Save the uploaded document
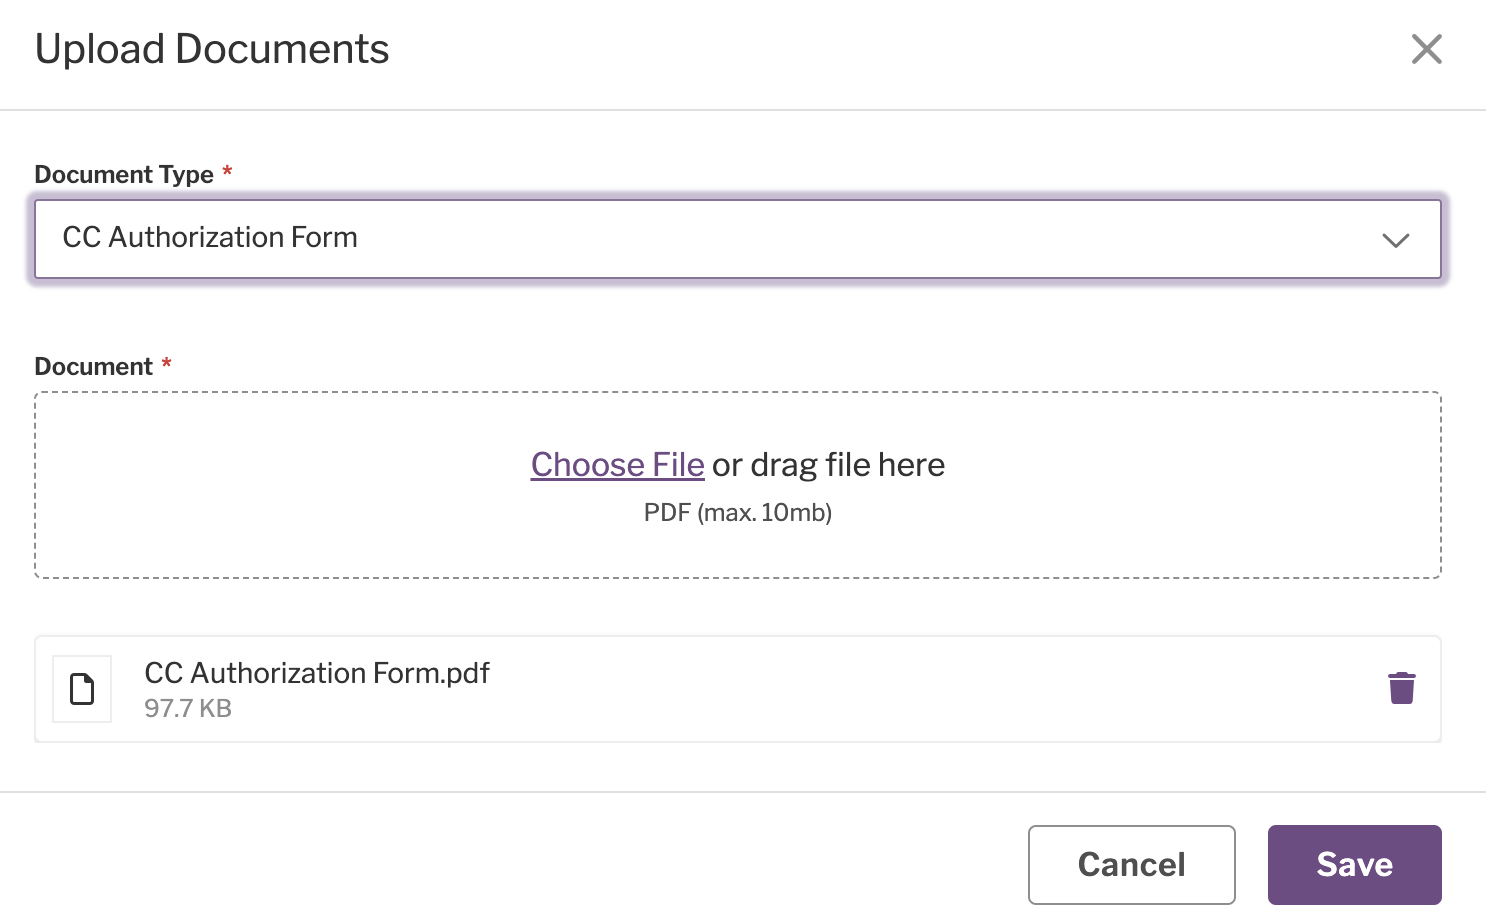 point(1354,864)
